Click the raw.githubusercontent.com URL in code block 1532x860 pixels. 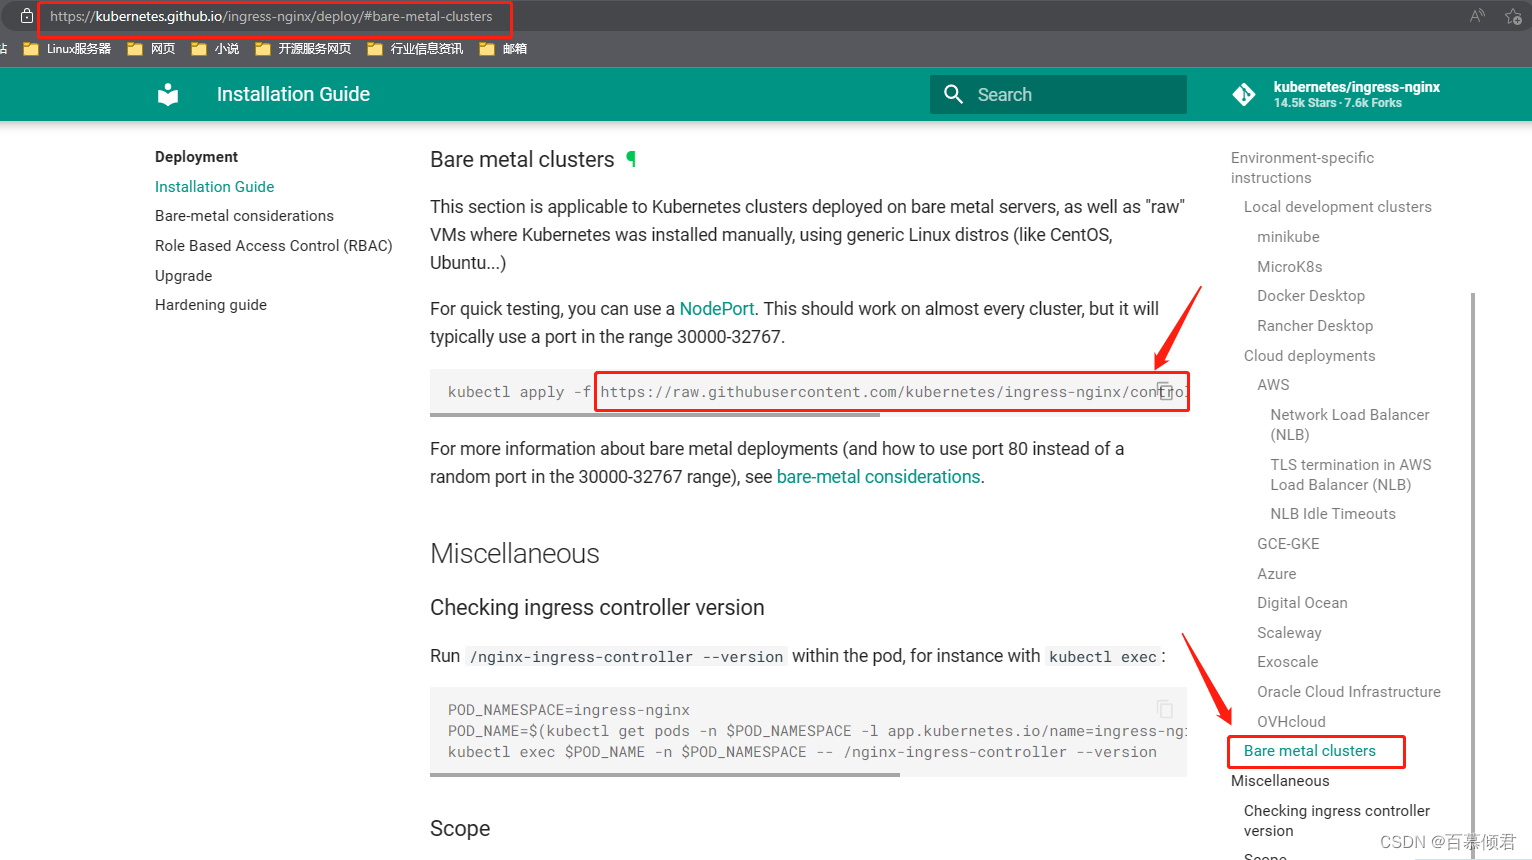[893, 392]
